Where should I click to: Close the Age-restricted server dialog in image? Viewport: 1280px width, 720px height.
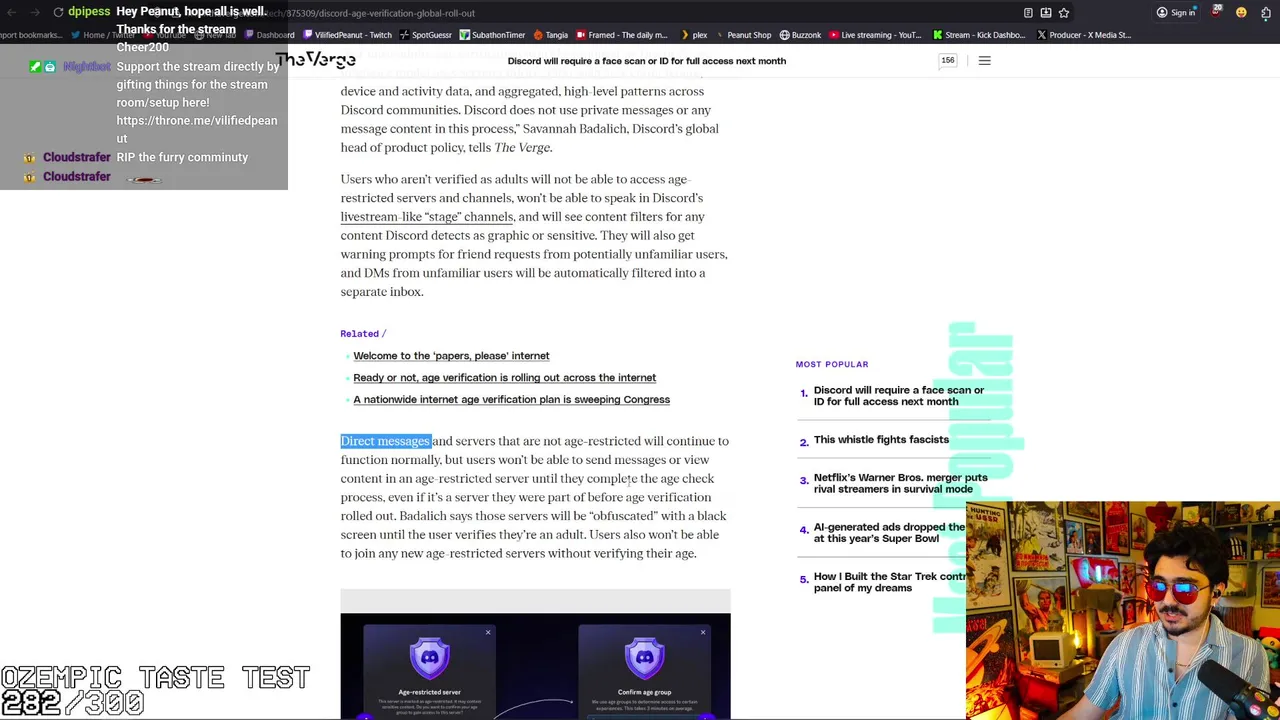(488, 632)
